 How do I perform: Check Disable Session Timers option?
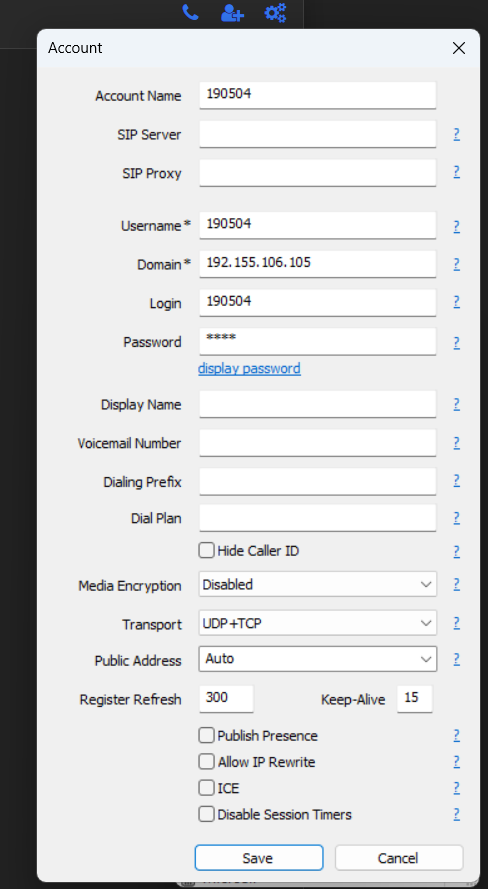[x=206, y=814]
